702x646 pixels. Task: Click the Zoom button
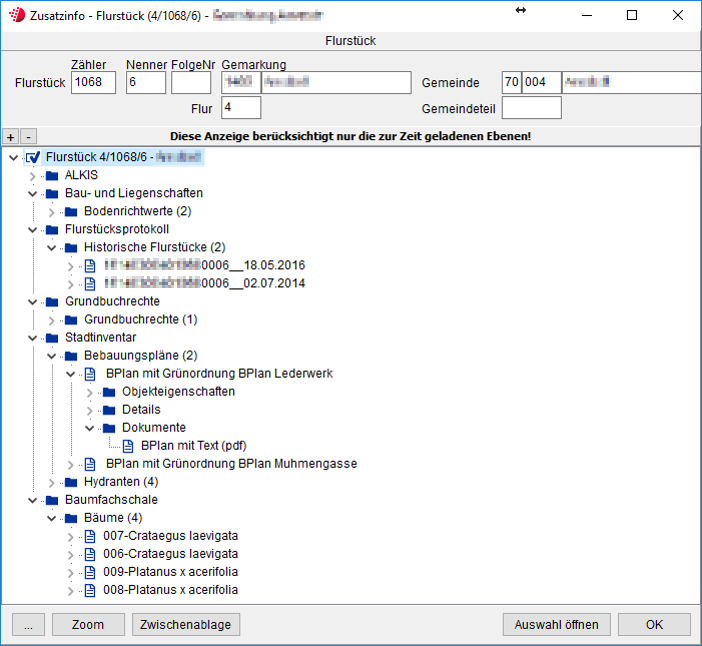pyautogui.click(x=88, y=625)
